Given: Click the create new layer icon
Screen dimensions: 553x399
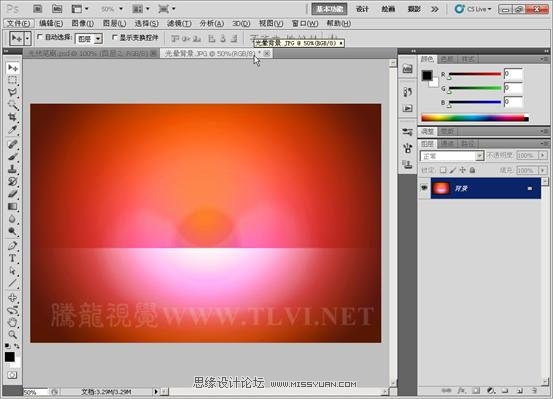Looking at the screenshot, I should (519, 391).
